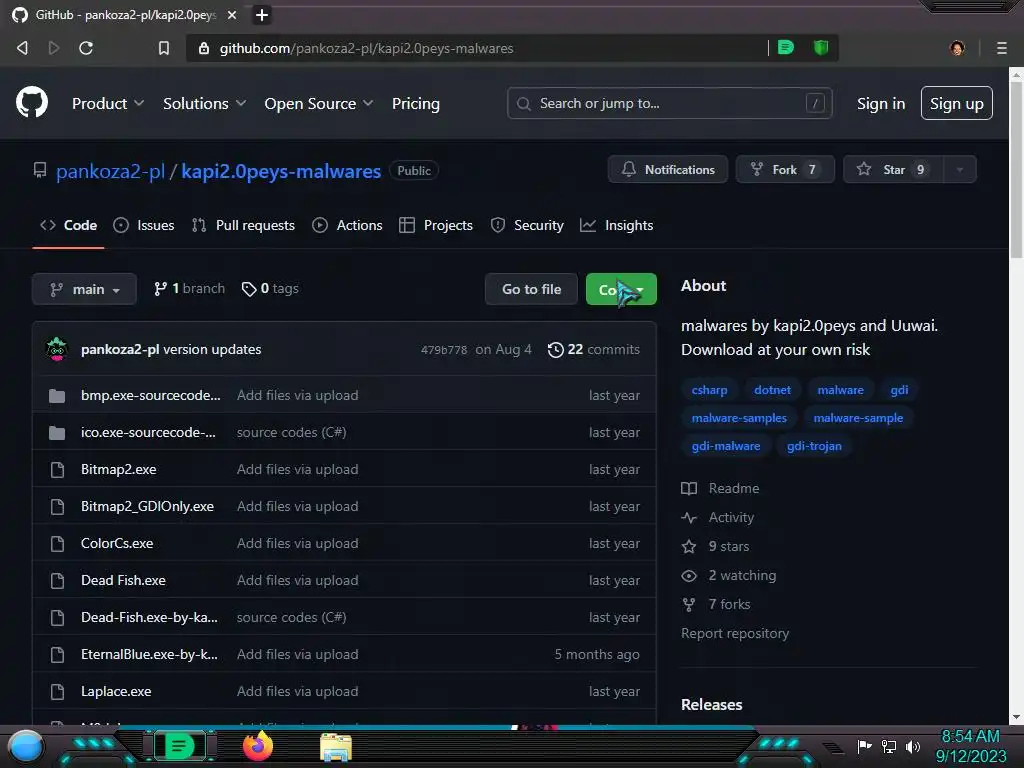Click the volume speaker tray icon
Image resolution: width=1024 pixels, height=768 pixels.
[913, 746]
